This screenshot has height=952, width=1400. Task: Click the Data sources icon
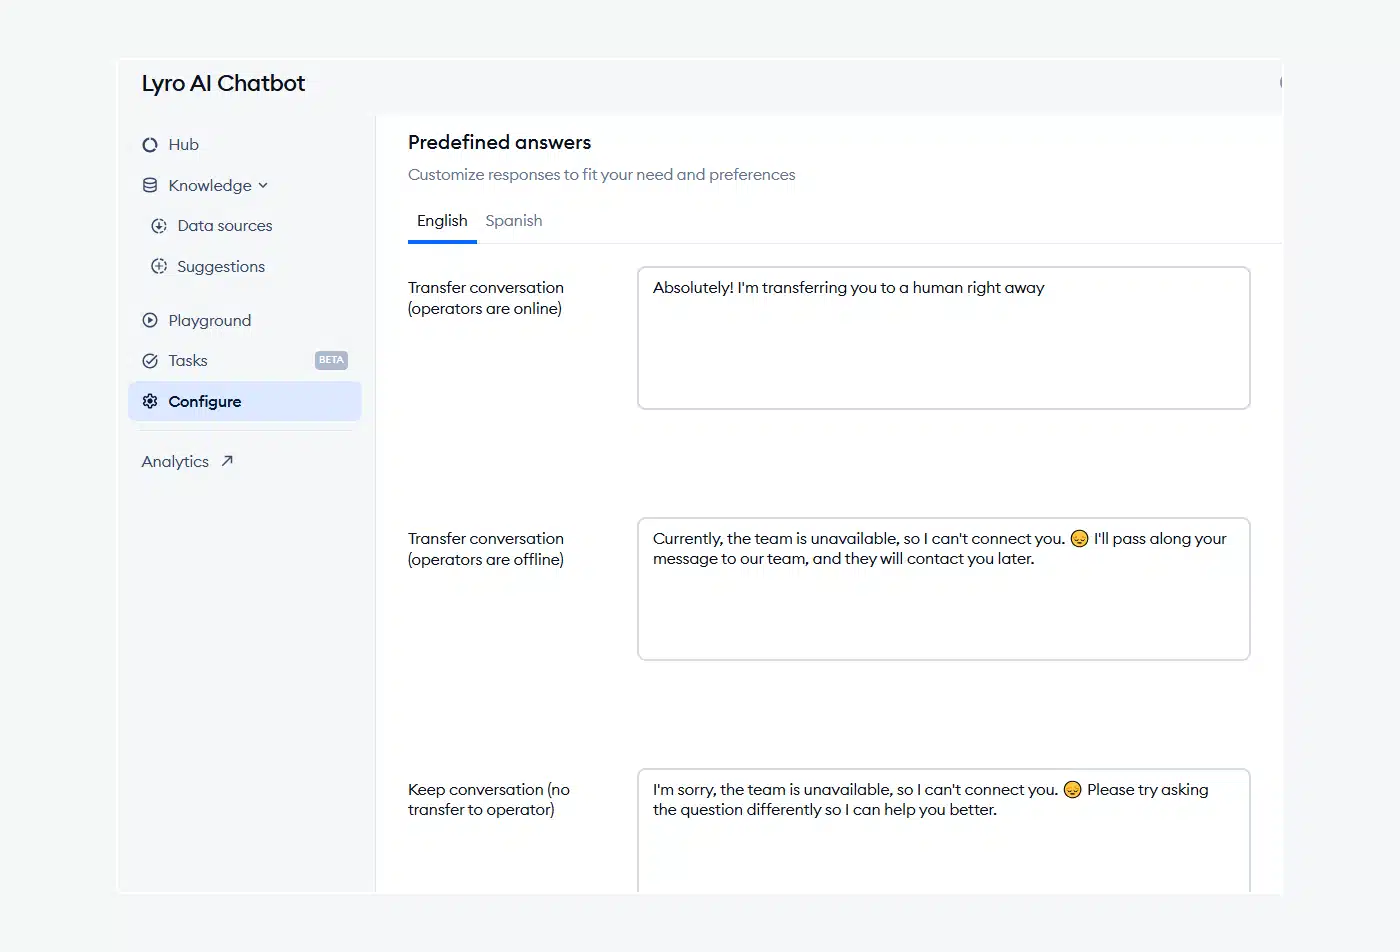tap(159, 226)
